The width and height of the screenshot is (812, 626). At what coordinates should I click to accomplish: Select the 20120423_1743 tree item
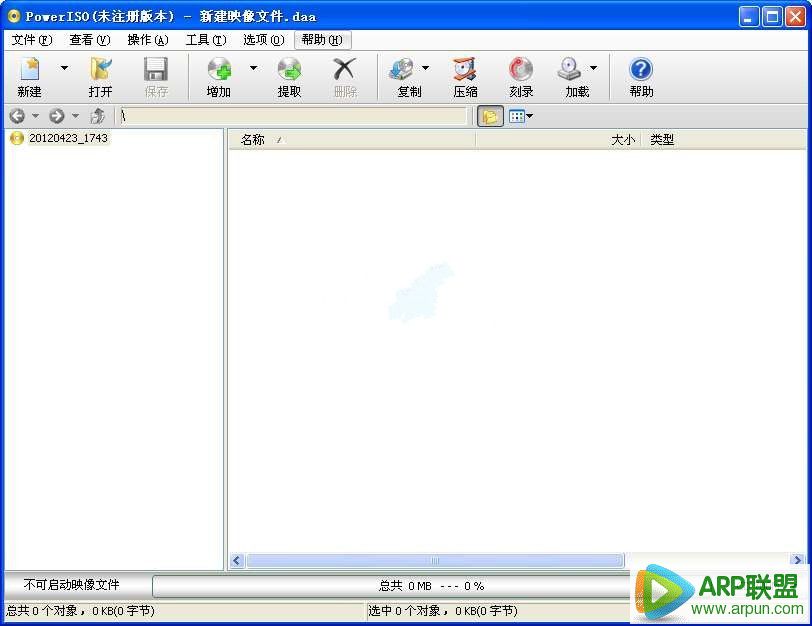pos(68,138)
